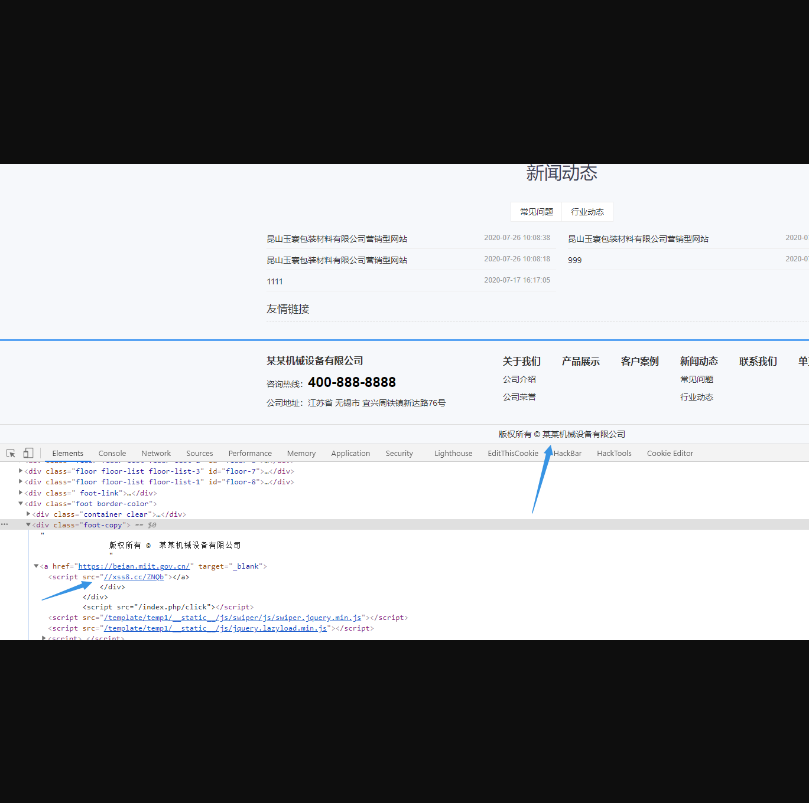Select the /index.php/click script row
The image size is (809, 803).
click(168, 607)
